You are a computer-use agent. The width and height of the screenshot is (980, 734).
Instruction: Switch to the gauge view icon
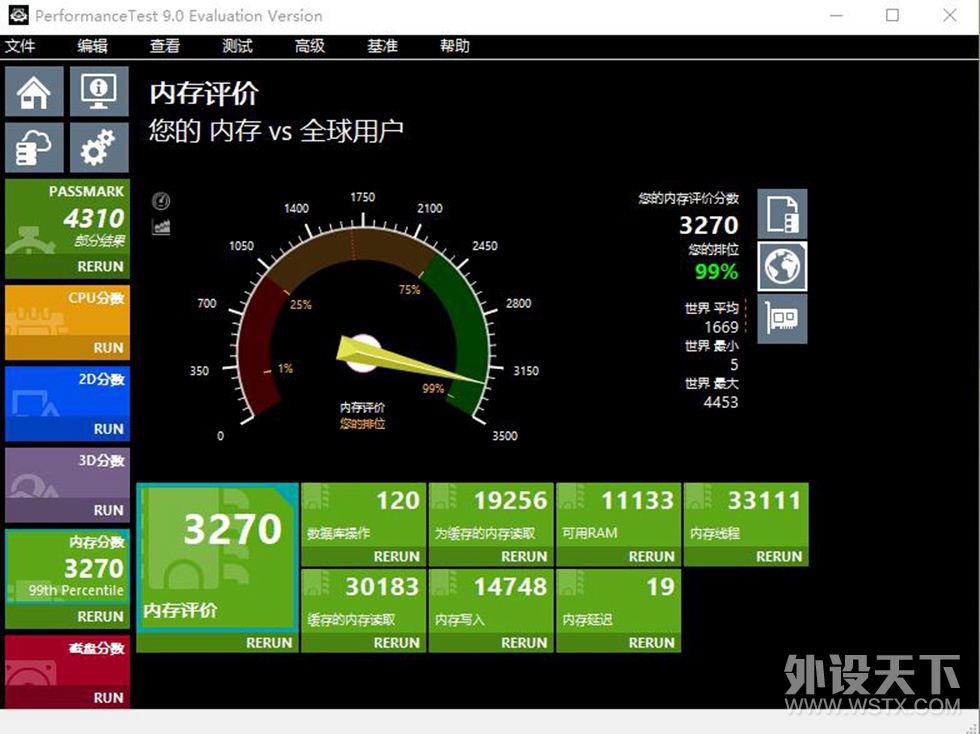click(x=161, y=201)
